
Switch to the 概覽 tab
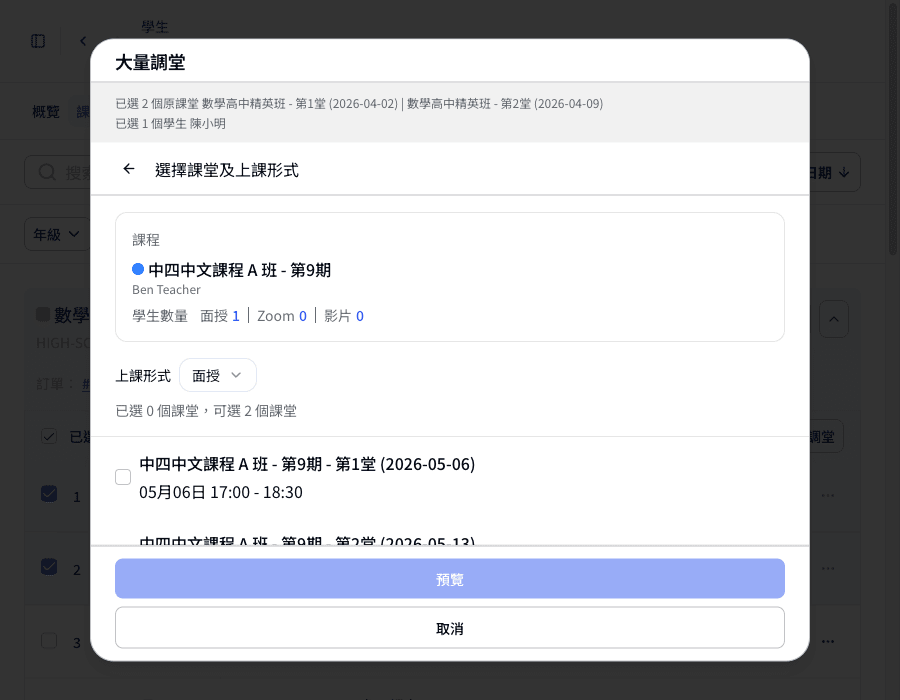(x=46, y=112)
